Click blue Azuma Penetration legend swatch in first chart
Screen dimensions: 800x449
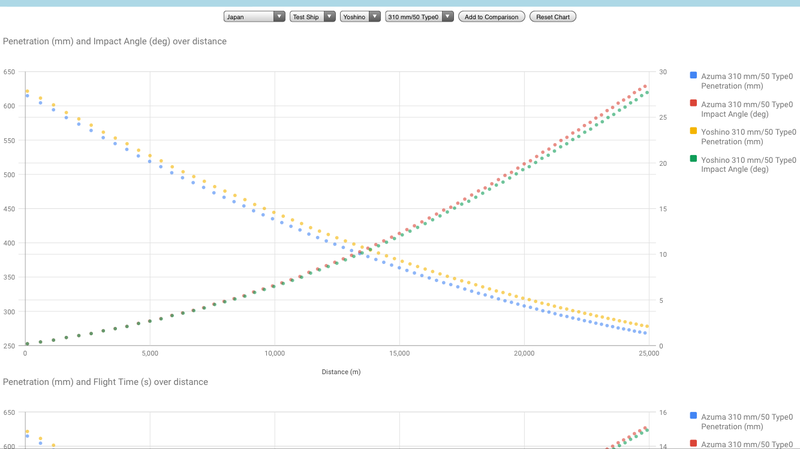point(693,75)
